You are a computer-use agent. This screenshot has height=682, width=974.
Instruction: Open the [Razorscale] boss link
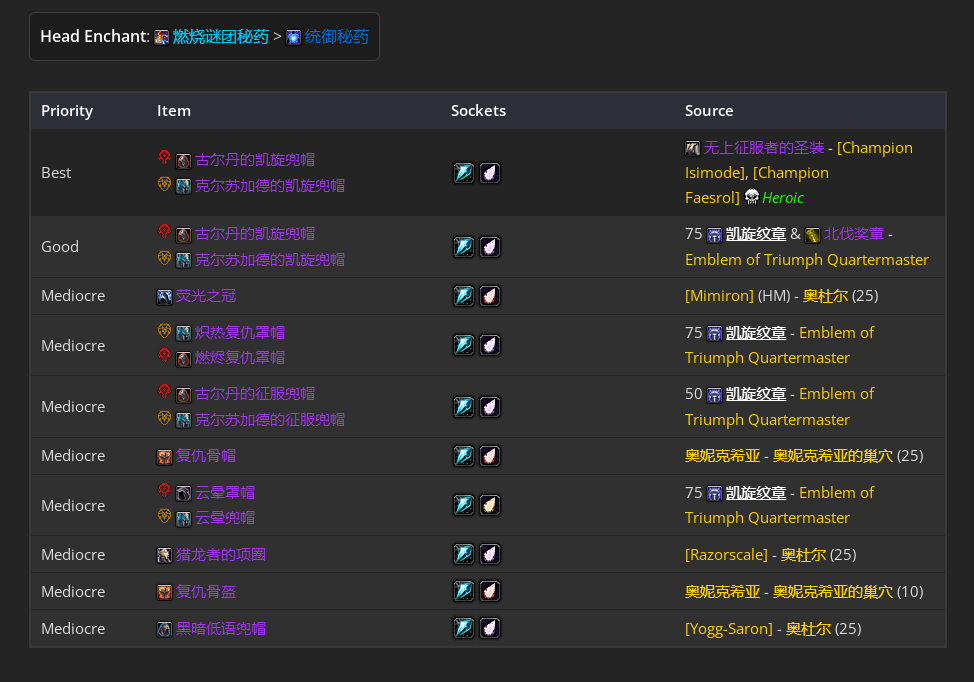[x=726, y=555]
